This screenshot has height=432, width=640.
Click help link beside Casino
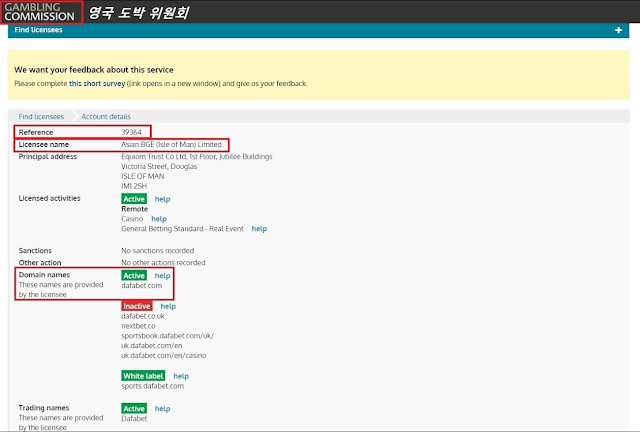159,219
